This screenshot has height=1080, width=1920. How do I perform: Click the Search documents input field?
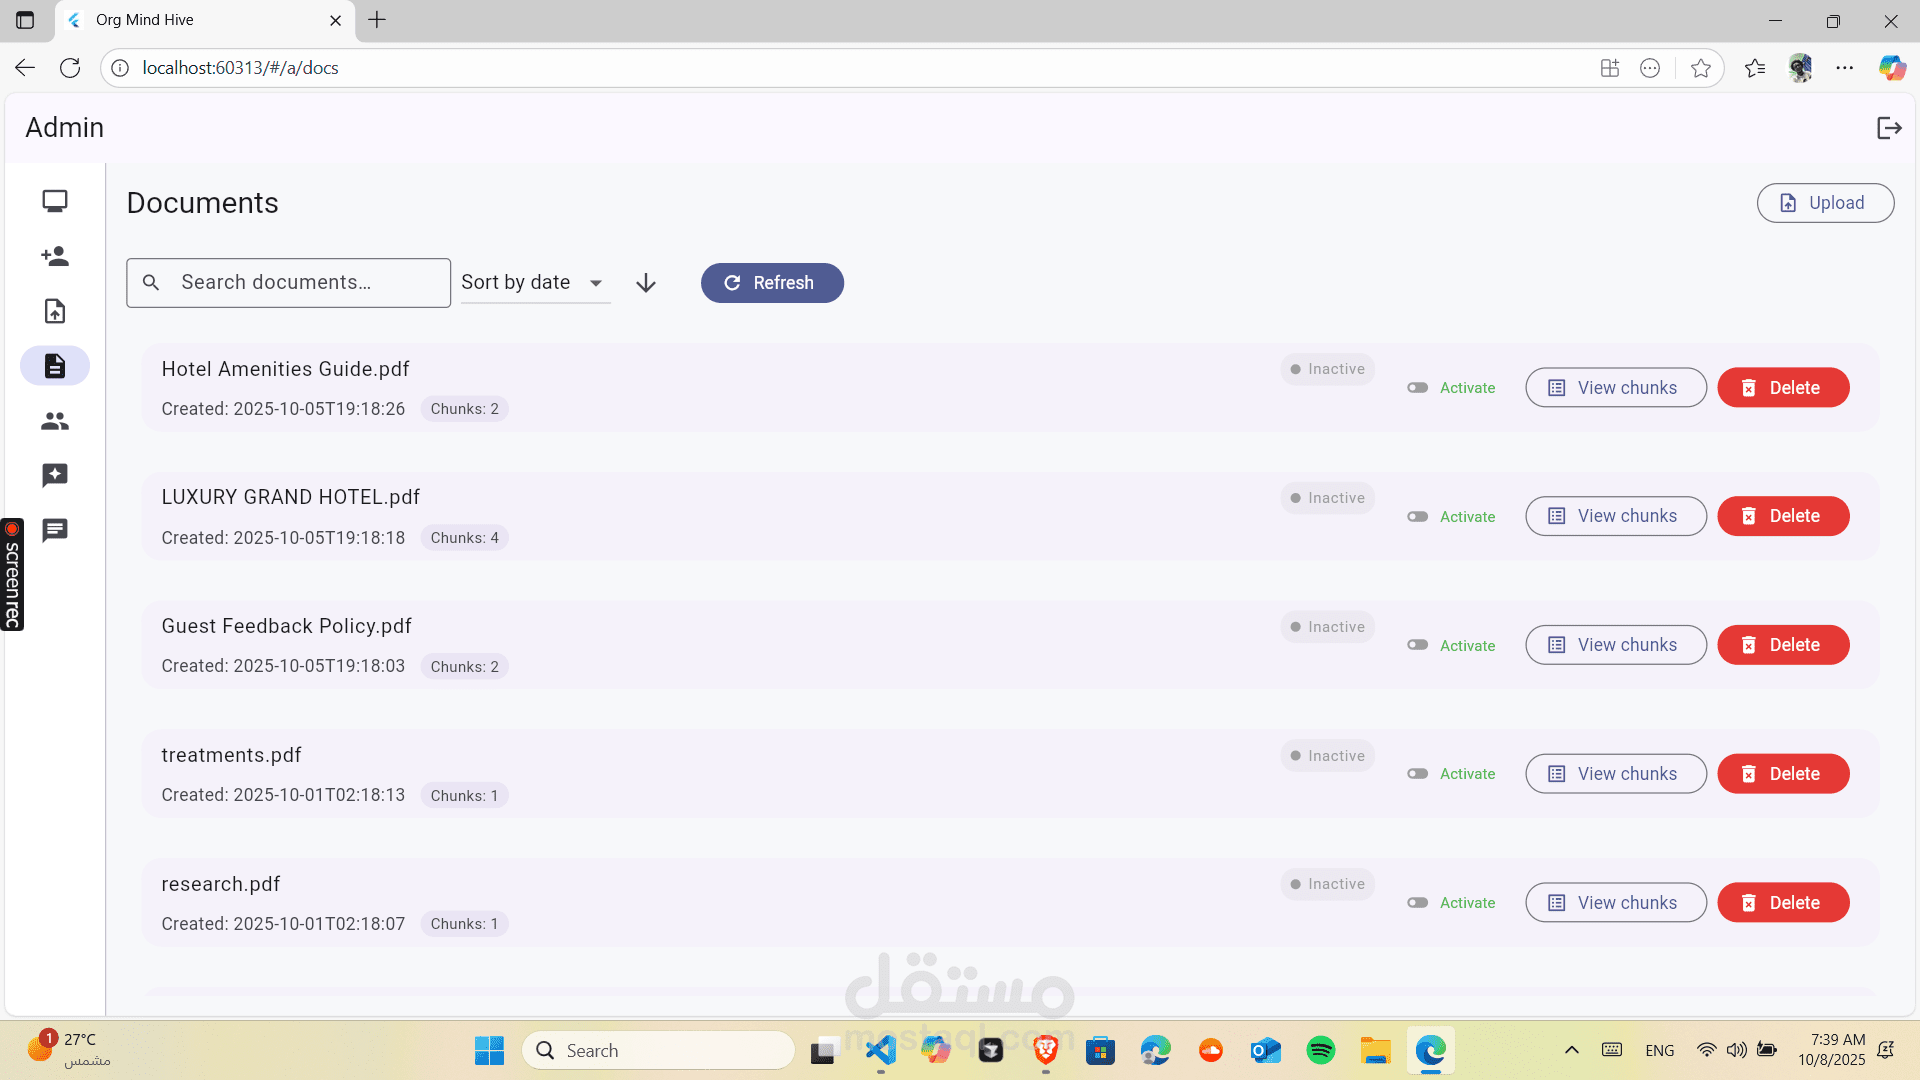click(x=300, y=283)
